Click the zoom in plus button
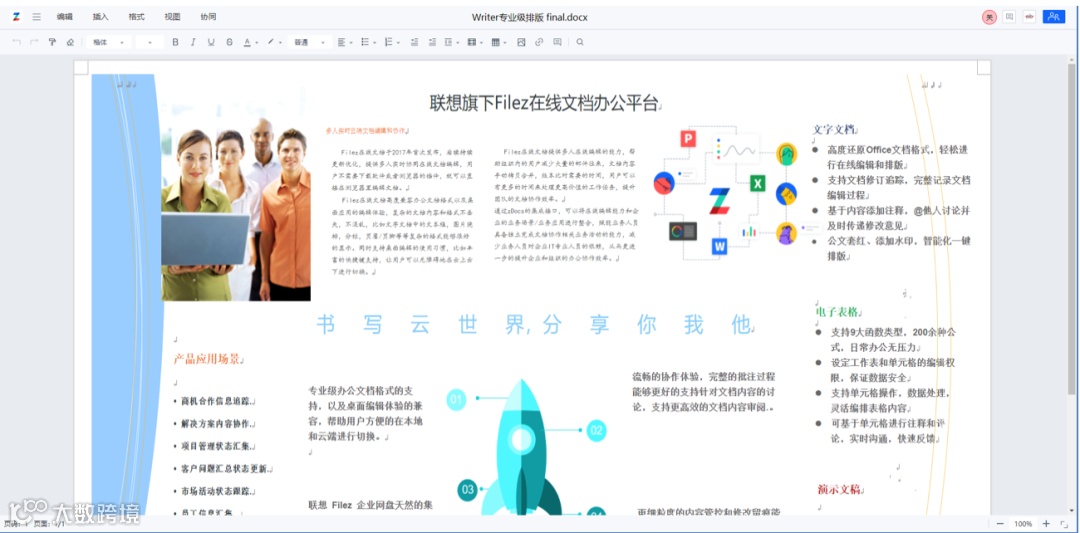Viewport: 1080px width, 533px height. (1046, 524)
